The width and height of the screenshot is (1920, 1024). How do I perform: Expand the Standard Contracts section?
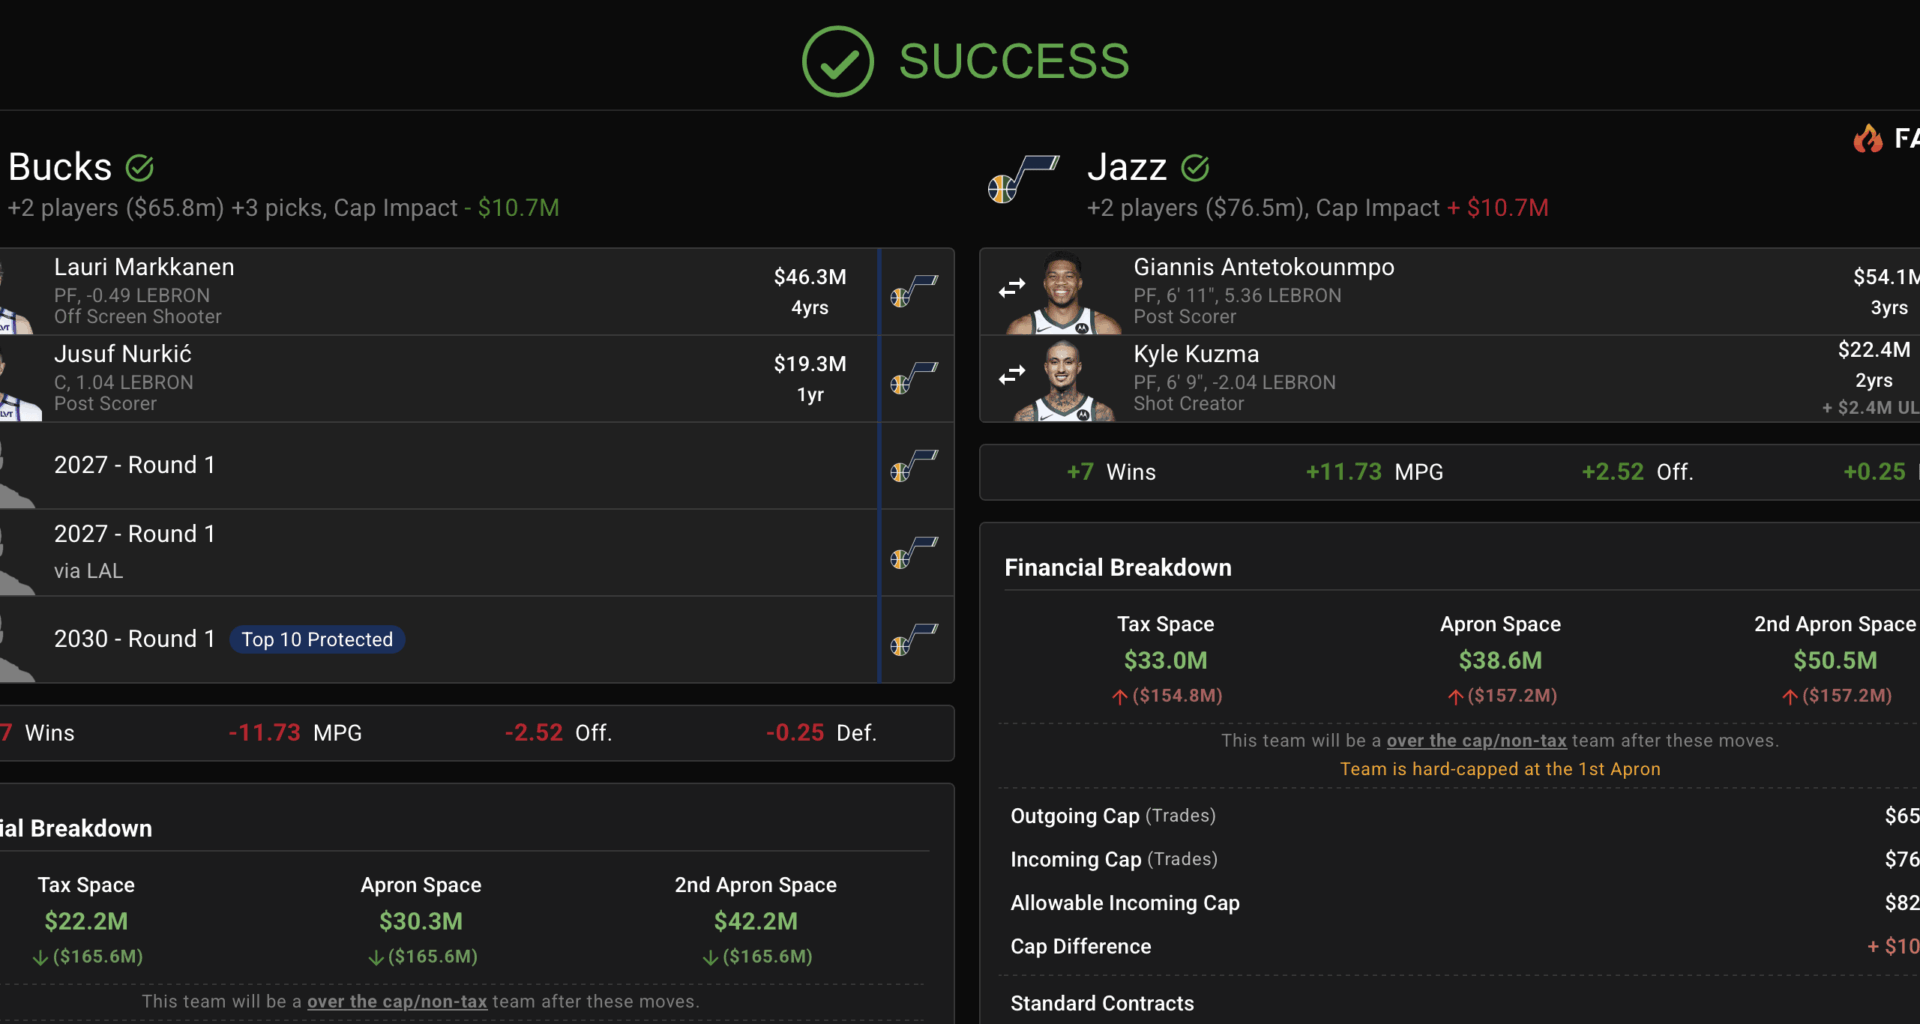[x=1102, y=1003]
